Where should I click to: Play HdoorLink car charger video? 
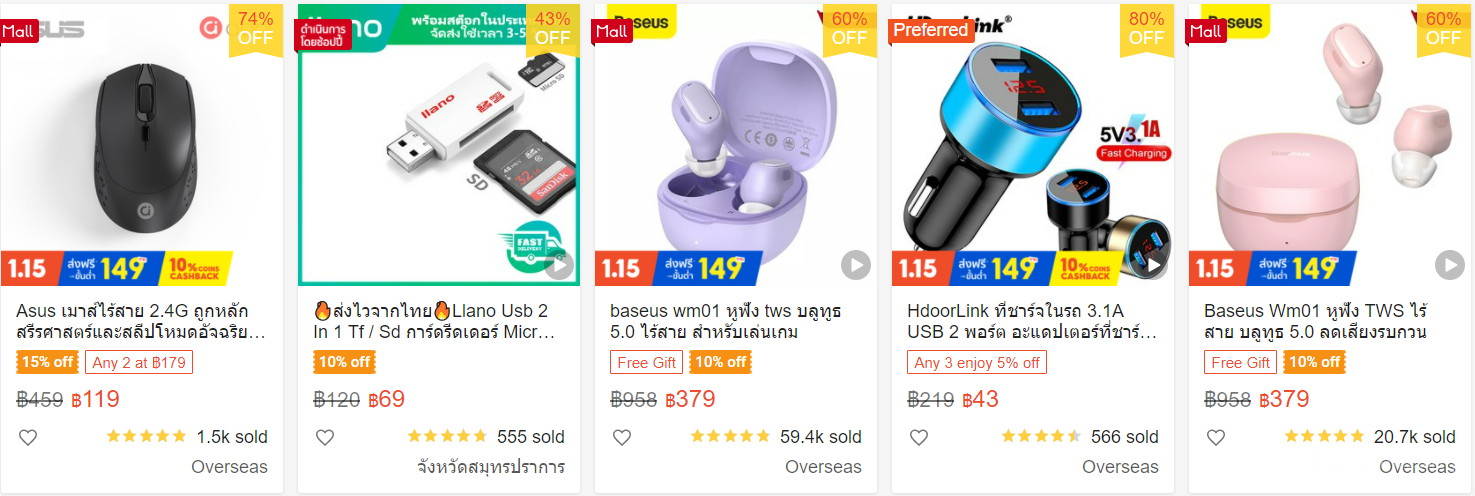pos(1153,266)
